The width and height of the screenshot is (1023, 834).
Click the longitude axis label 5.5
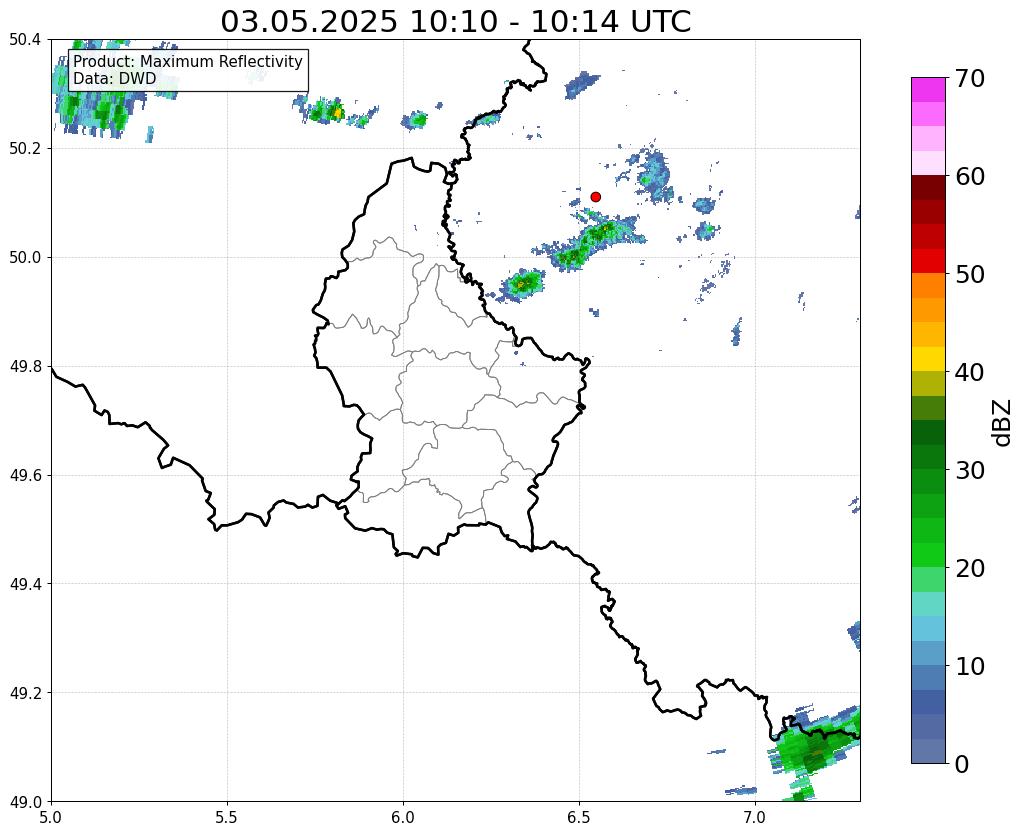click(227, 817)
